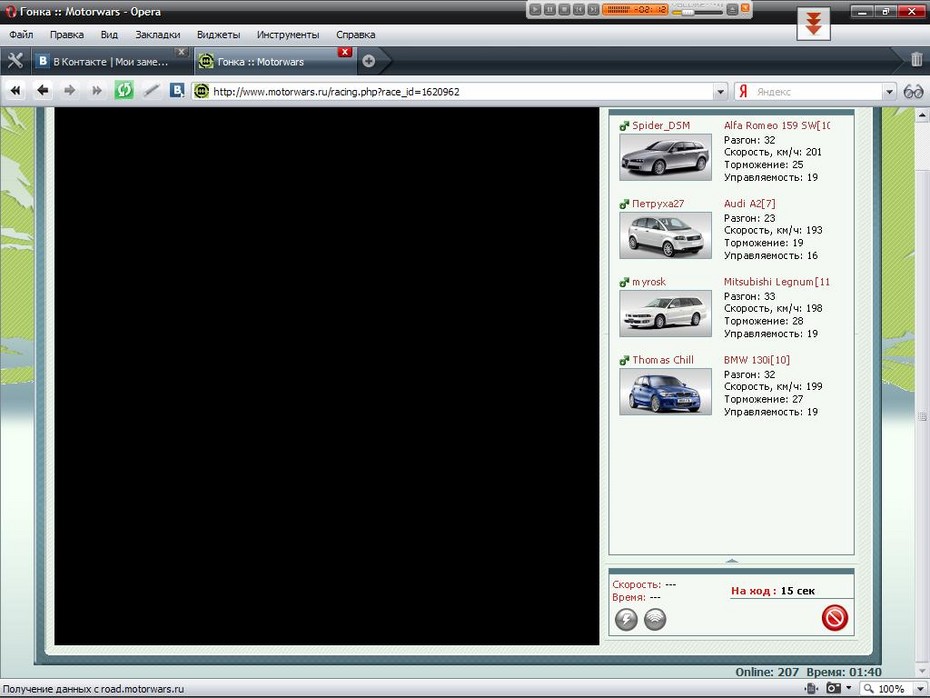
Task: Click the glasses icon beside the search field
Action: coord(913,92)
